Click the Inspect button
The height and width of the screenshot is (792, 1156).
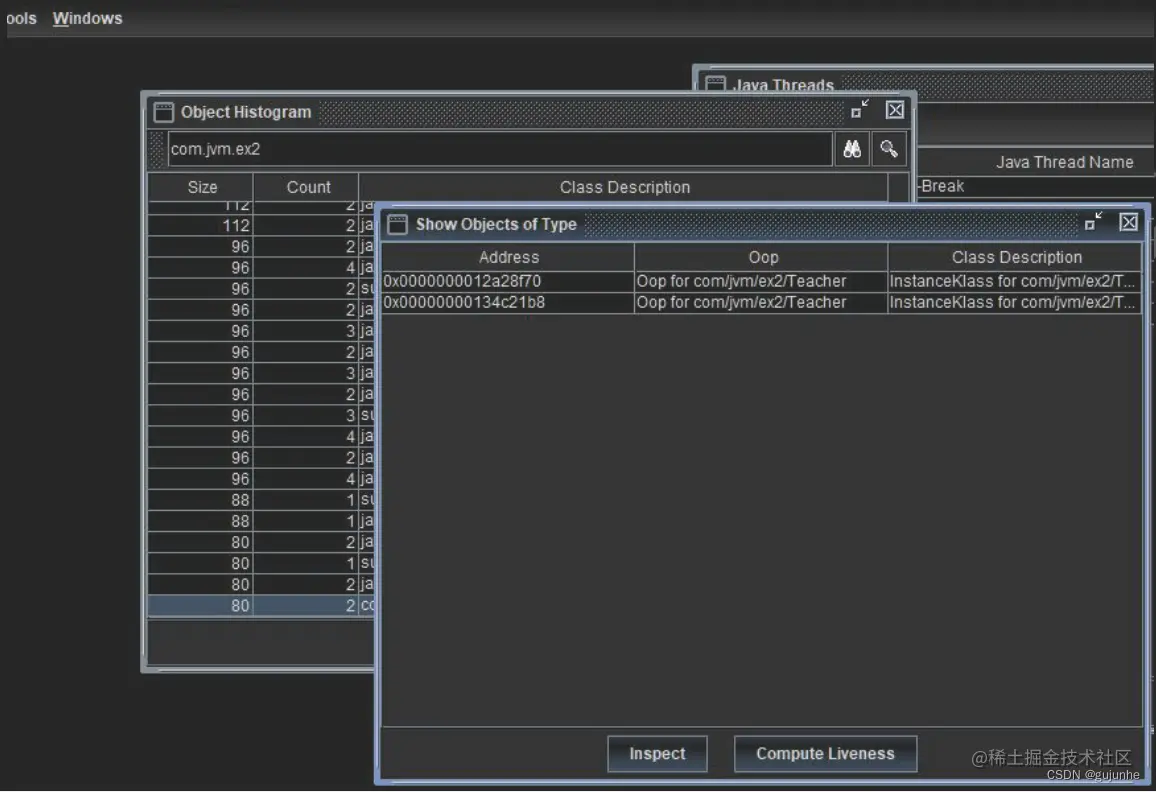pos(657,754)
